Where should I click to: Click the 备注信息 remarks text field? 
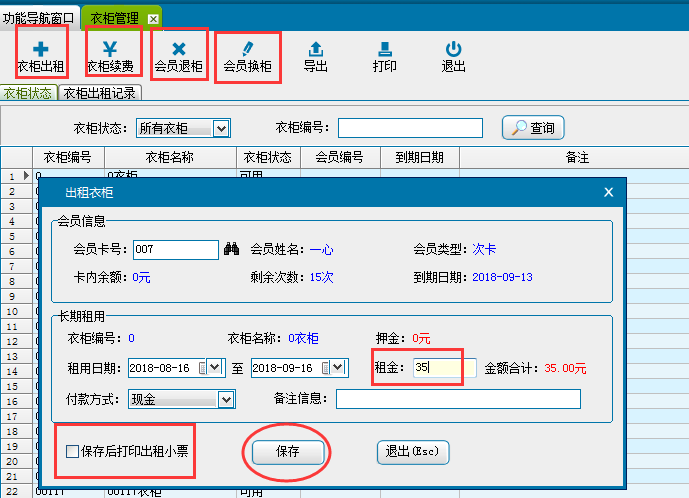(458, 400)
